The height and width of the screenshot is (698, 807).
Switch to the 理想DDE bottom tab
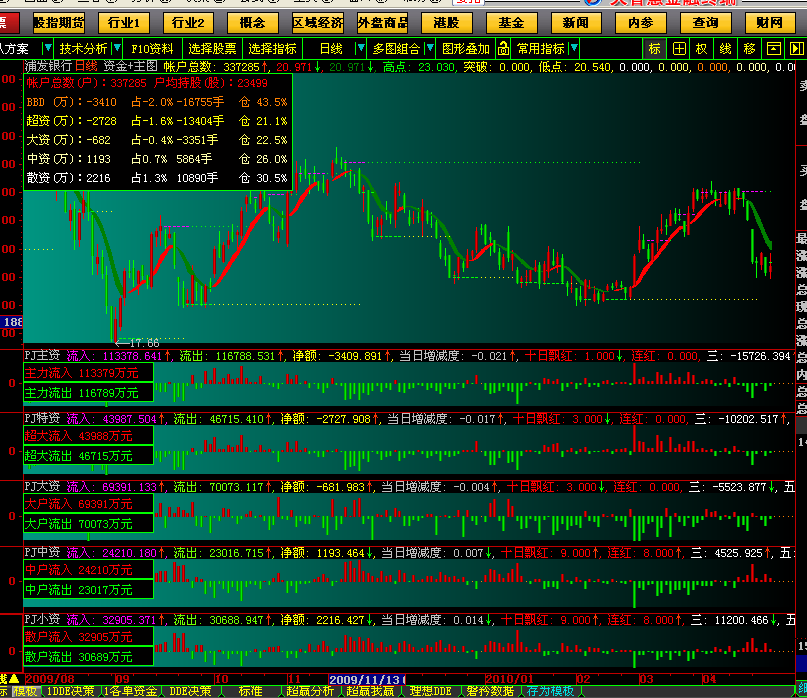(431, 691)
